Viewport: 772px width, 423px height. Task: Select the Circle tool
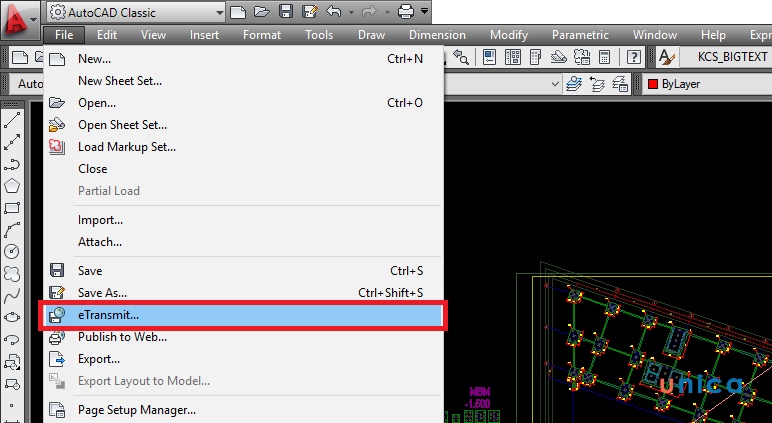pyautogui.click(x=12, y=251)
